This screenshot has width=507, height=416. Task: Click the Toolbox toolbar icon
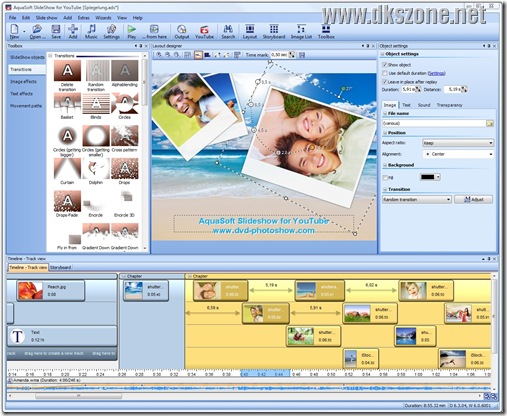[326, 31]
